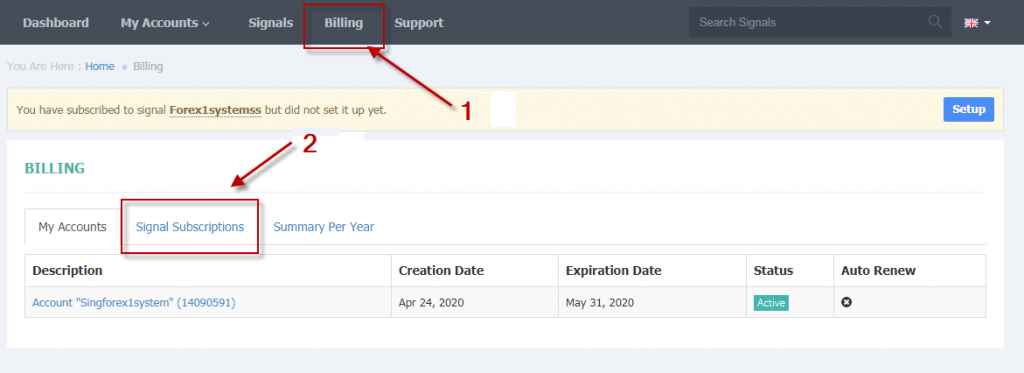Open the Support menu item
The image size is (1024, 373).
click(419, 23)
